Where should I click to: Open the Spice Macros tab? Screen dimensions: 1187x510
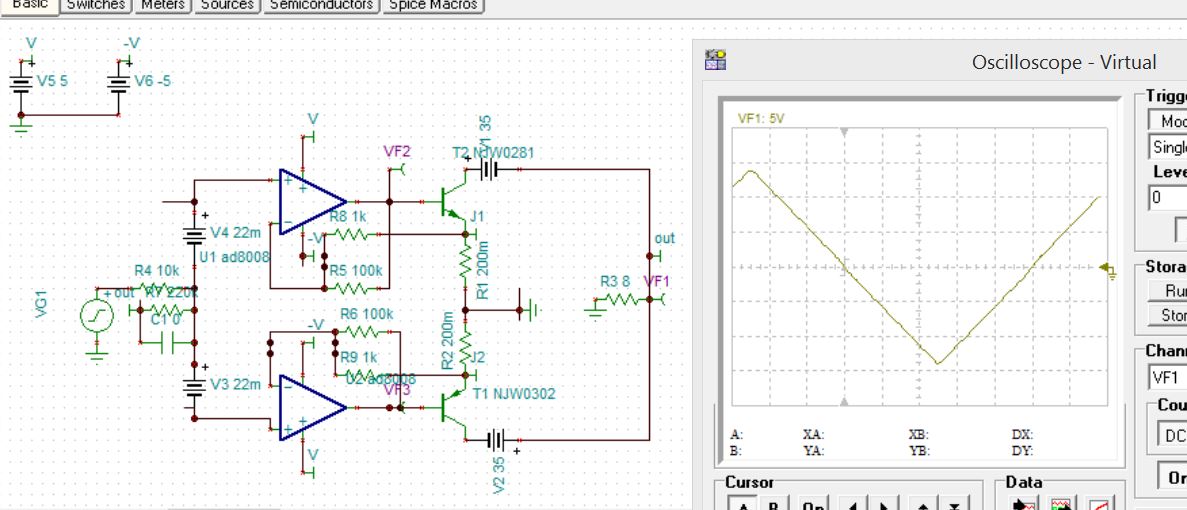(434, 5)
